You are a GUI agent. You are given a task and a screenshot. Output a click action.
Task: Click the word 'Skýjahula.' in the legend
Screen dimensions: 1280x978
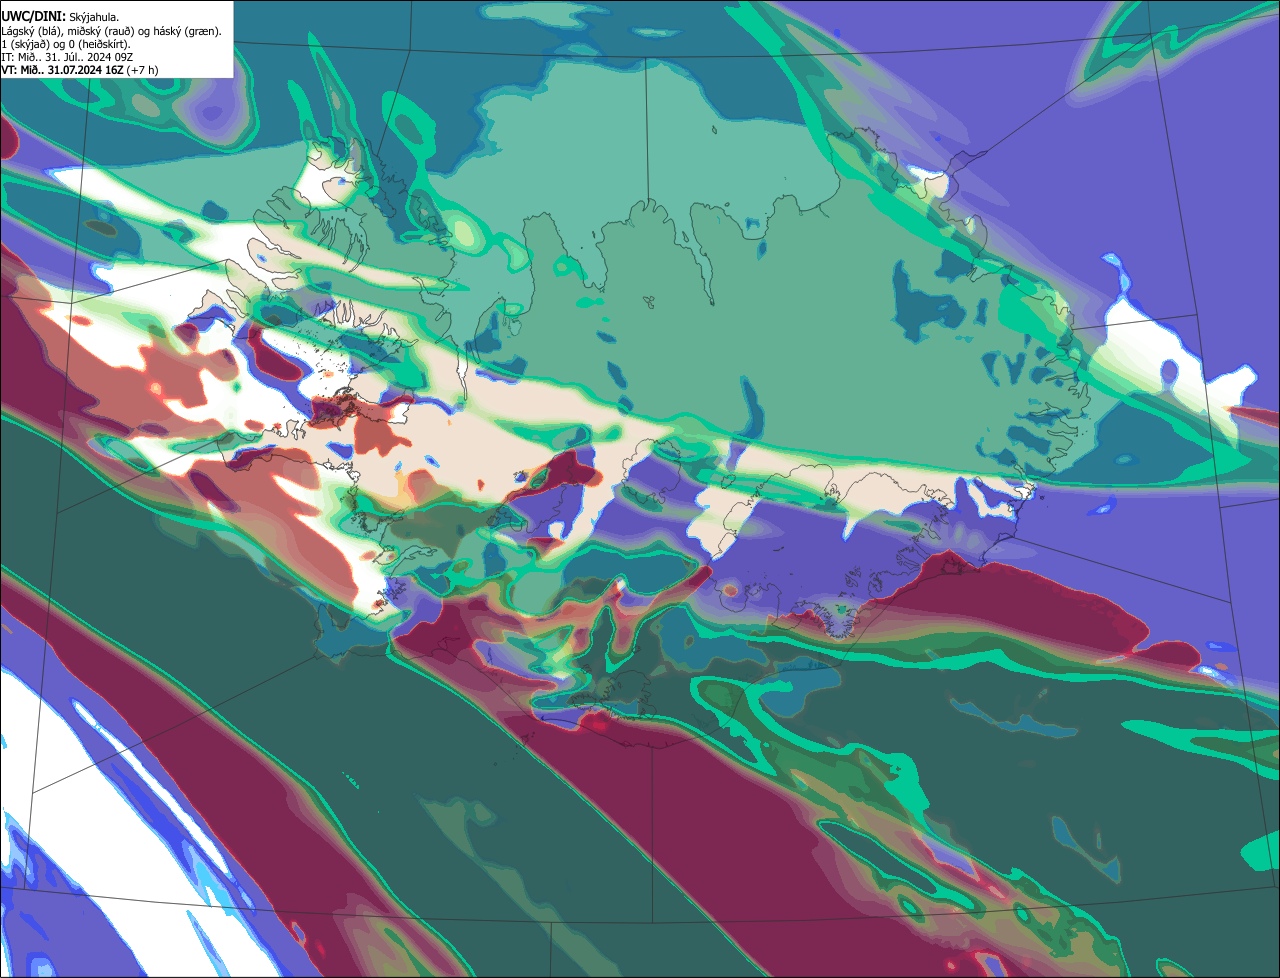coord(94,18)
